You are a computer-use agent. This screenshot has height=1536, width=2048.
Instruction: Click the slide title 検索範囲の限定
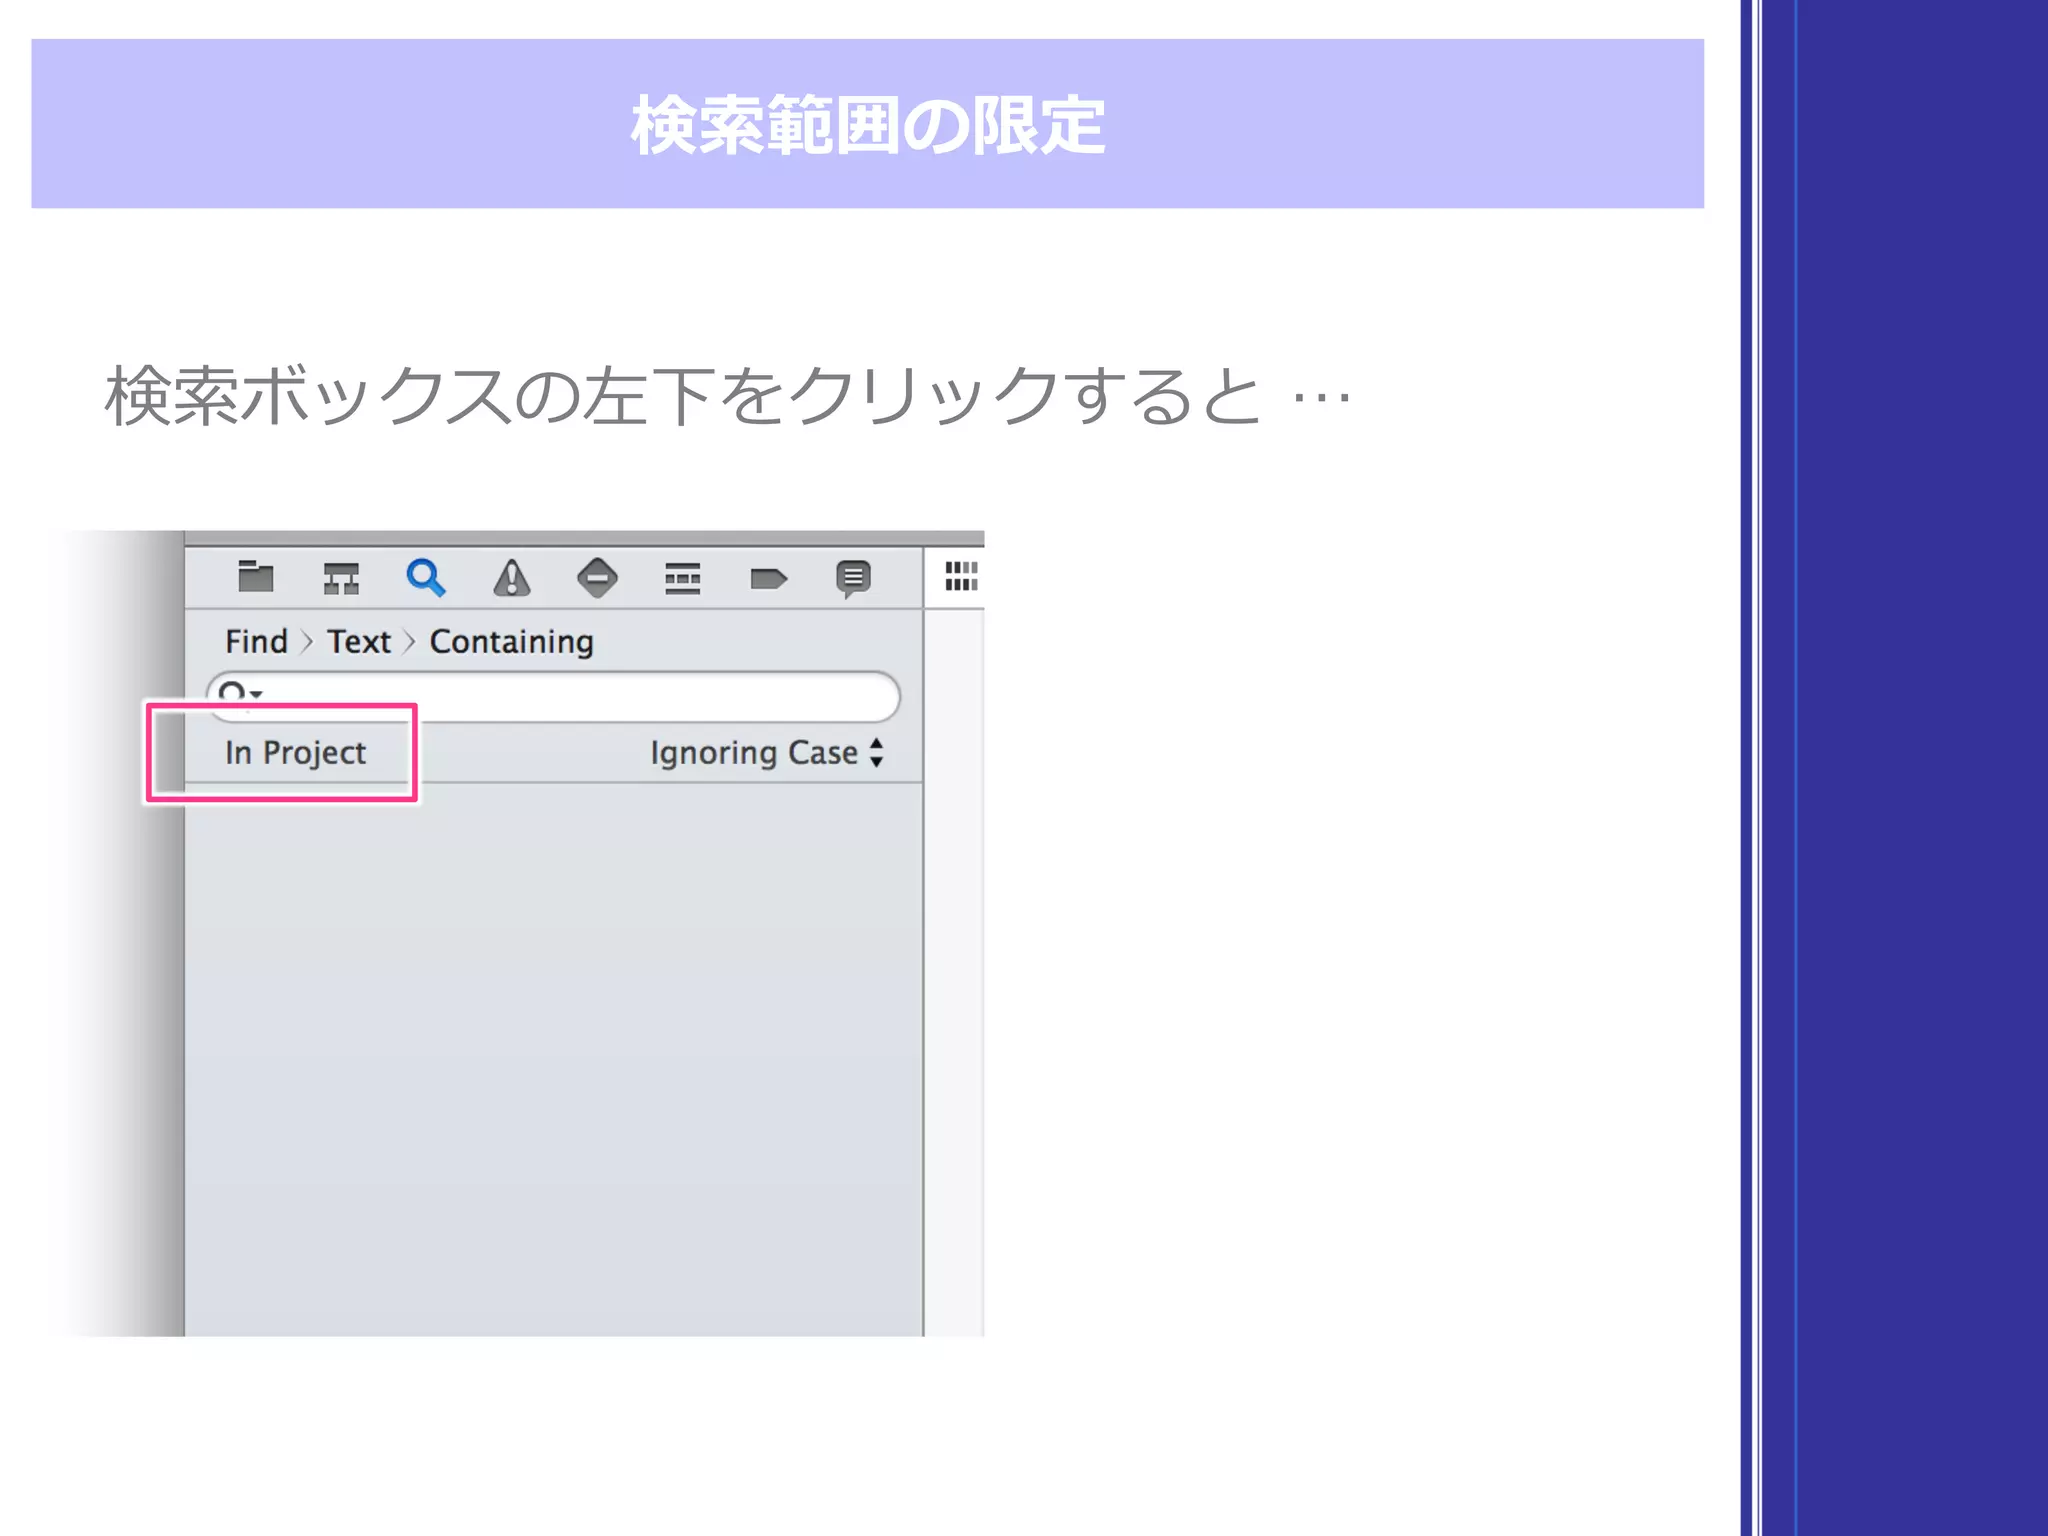coord(867,125)
